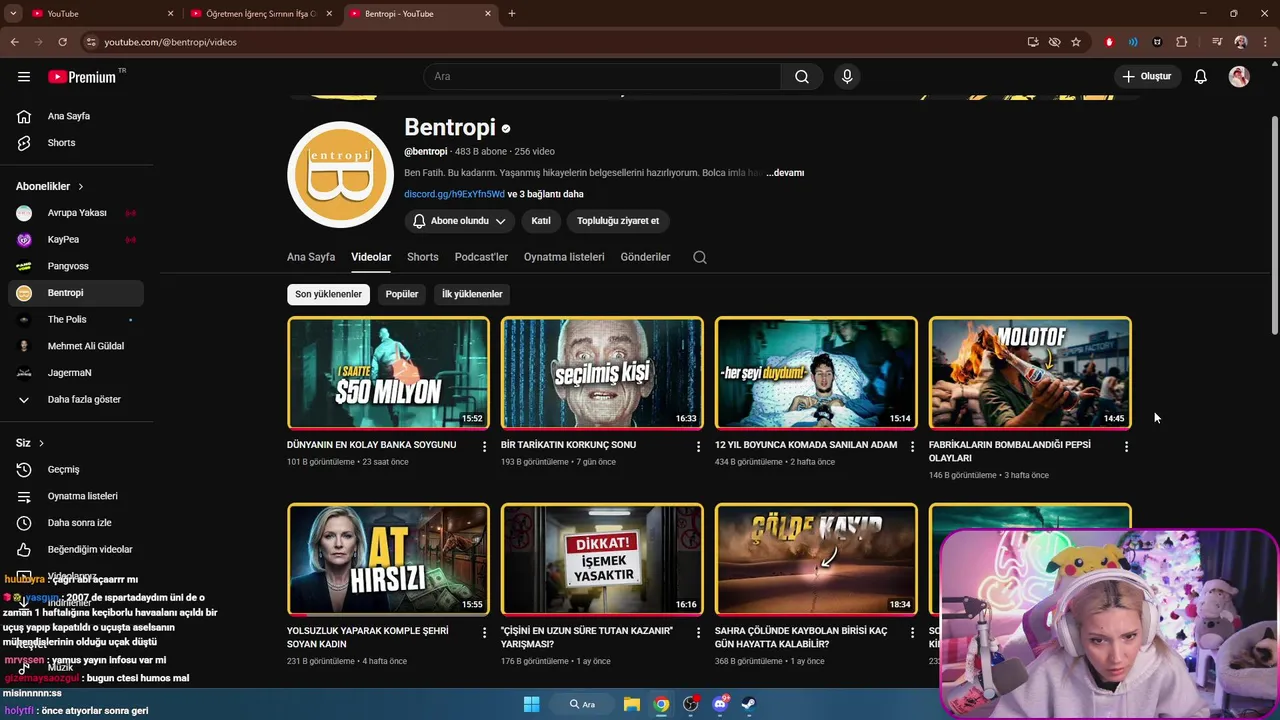This screenshot has width=1280, height=720.
Task: Click the YouTube search input field
Action: [602, 77]
